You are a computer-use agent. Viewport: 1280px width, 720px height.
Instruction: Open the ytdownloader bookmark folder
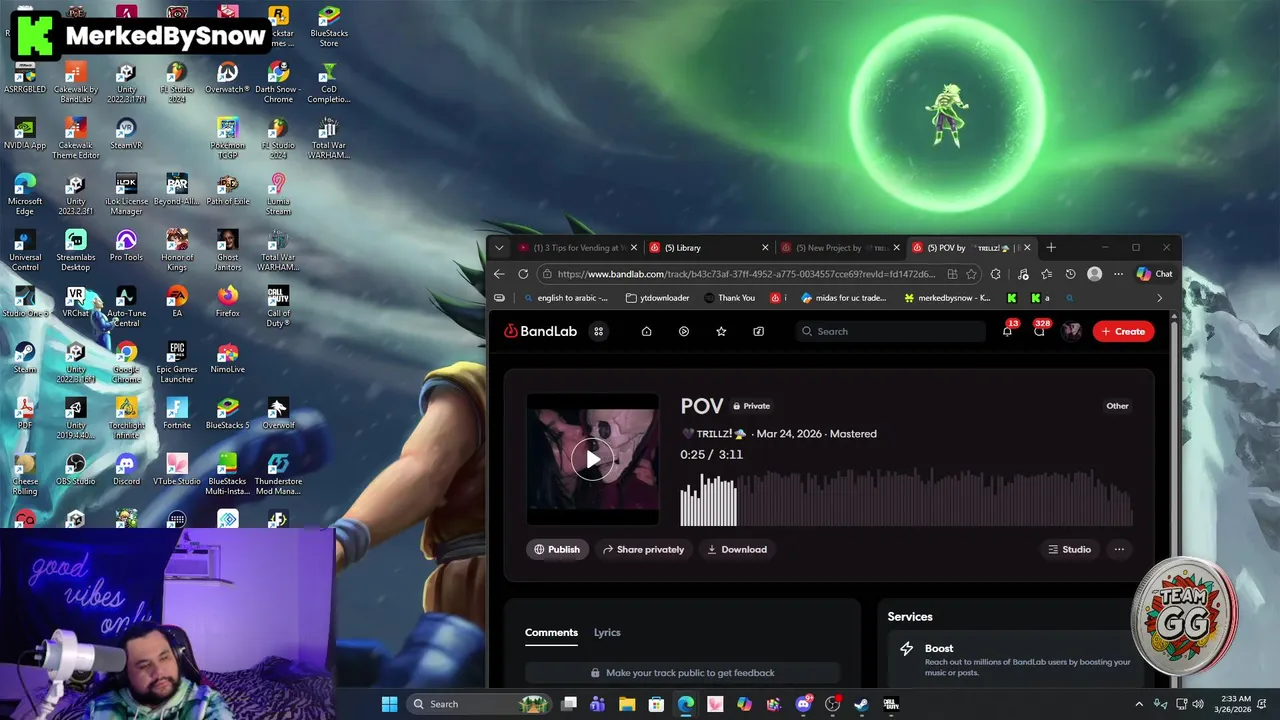(x=657, y=298)
